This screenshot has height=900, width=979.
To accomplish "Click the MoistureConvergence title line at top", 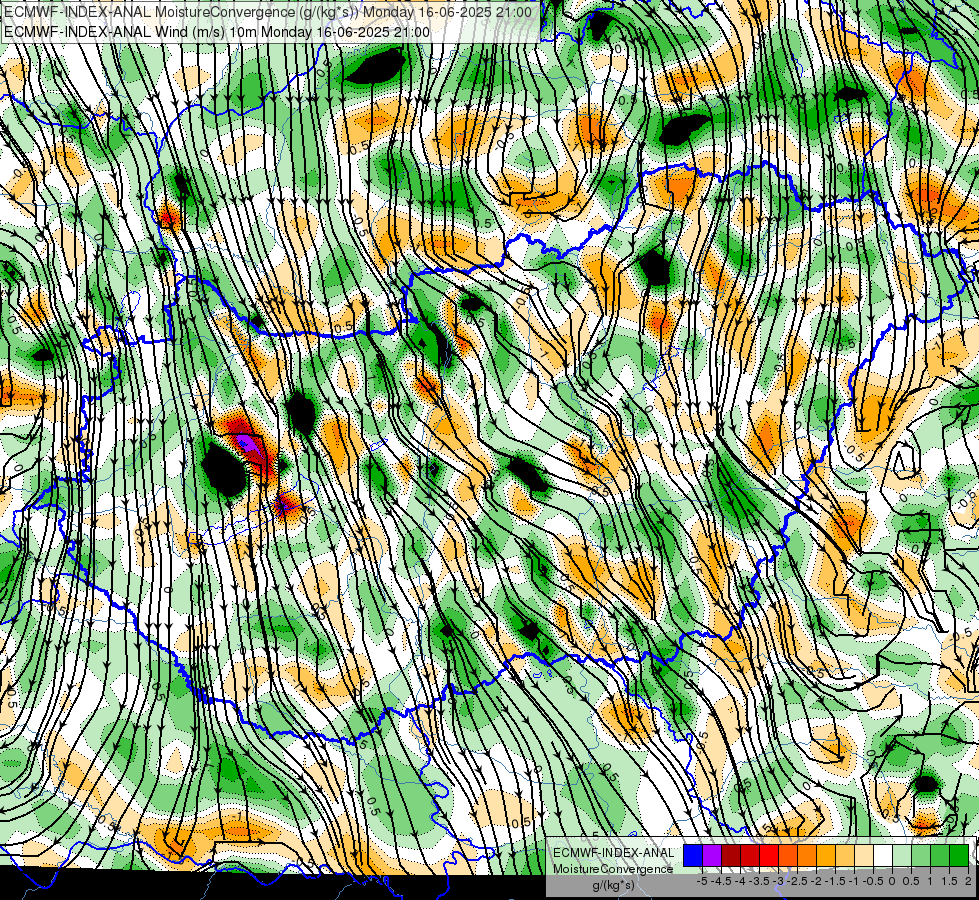I will coord(268,12).
